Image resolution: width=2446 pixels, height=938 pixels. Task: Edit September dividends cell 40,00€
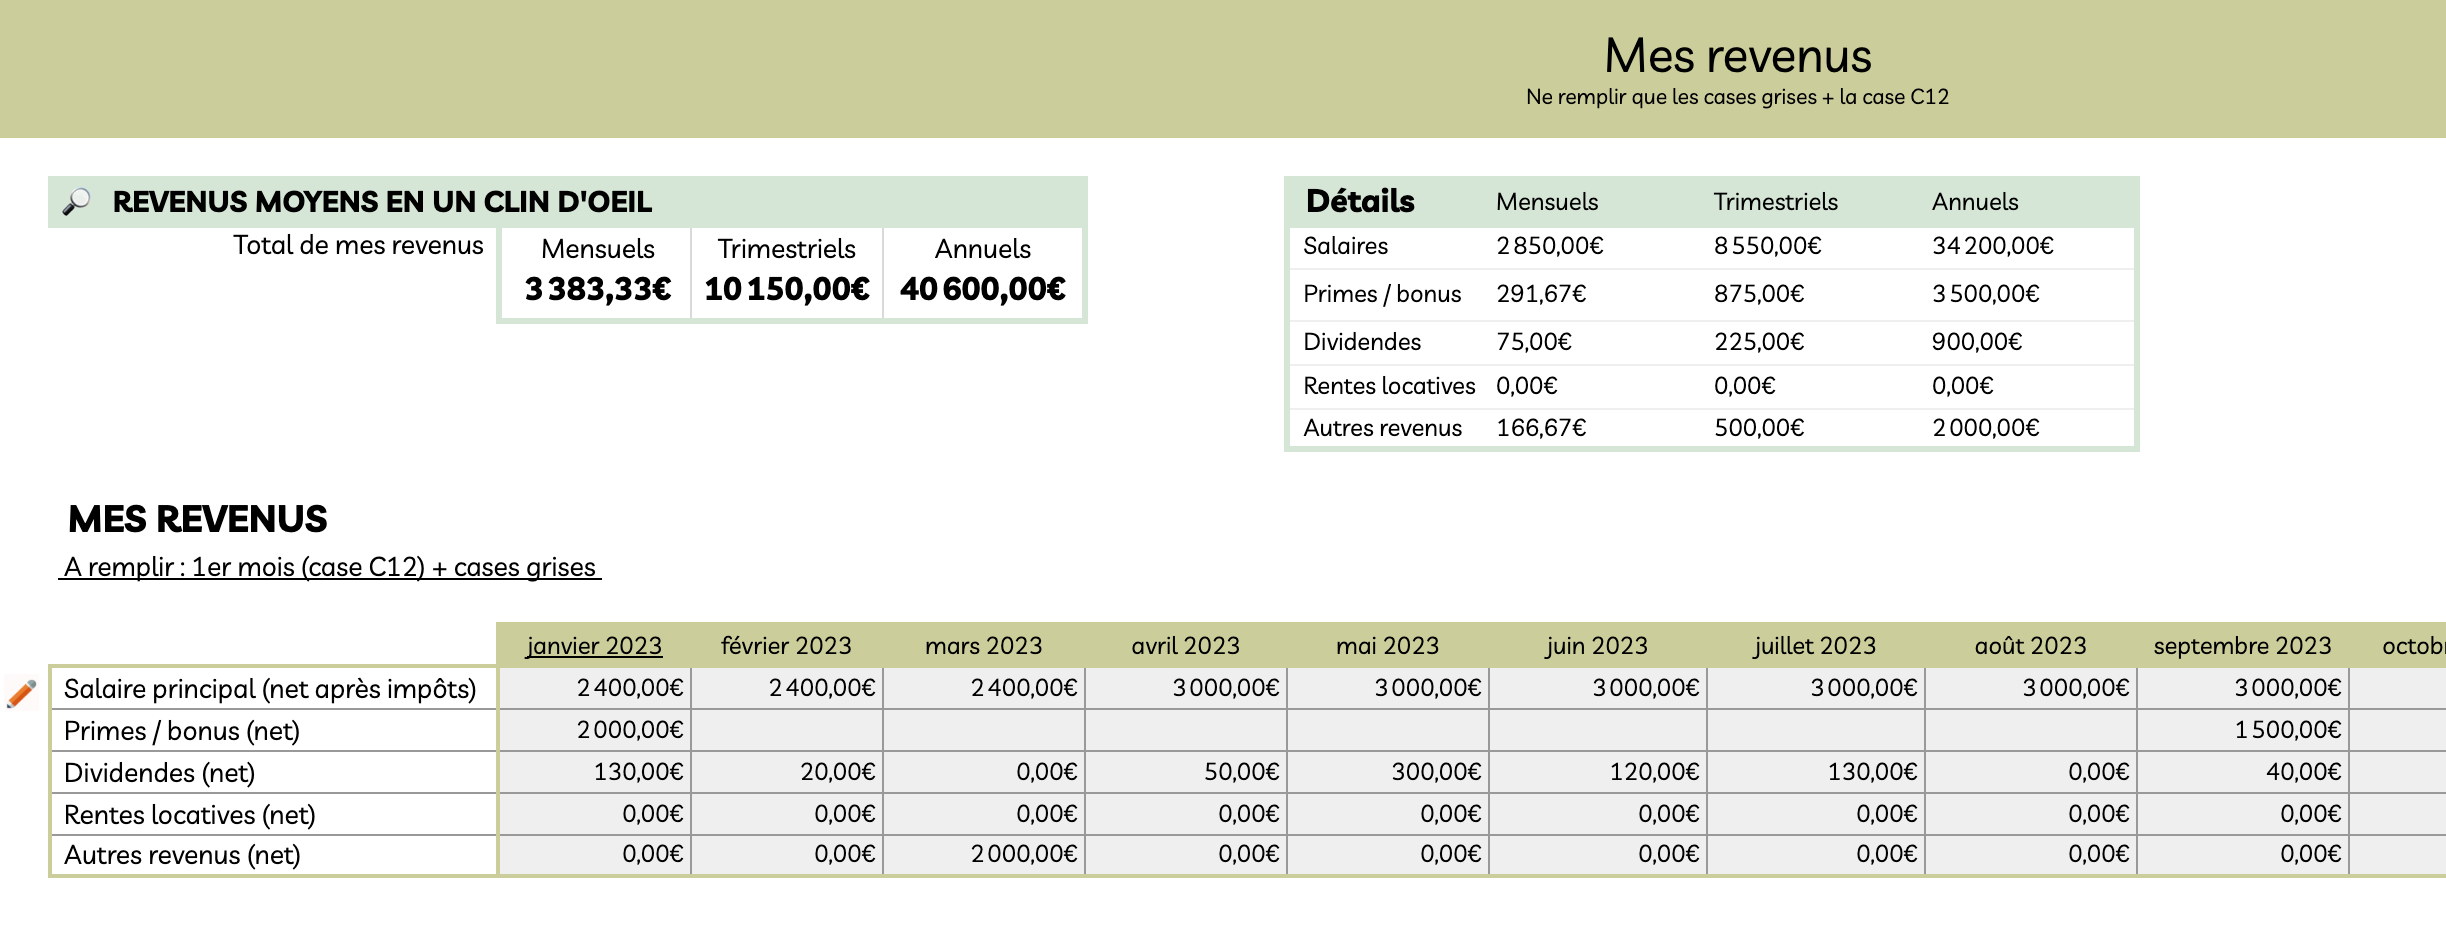coord(2243,772)
